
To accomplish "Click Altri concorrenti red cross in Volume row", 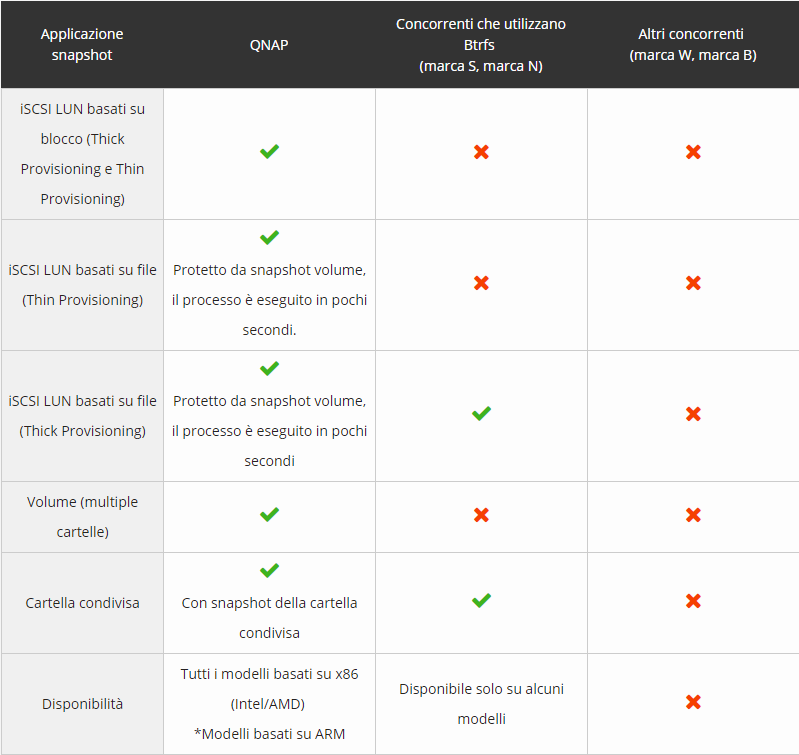I will click(x=693, y=515).
